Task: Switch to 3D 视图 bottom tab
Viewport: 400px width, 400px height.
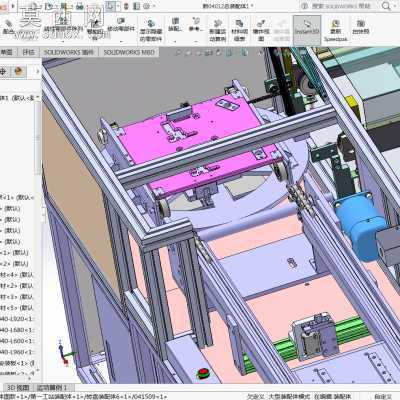Action: point(18,388)
